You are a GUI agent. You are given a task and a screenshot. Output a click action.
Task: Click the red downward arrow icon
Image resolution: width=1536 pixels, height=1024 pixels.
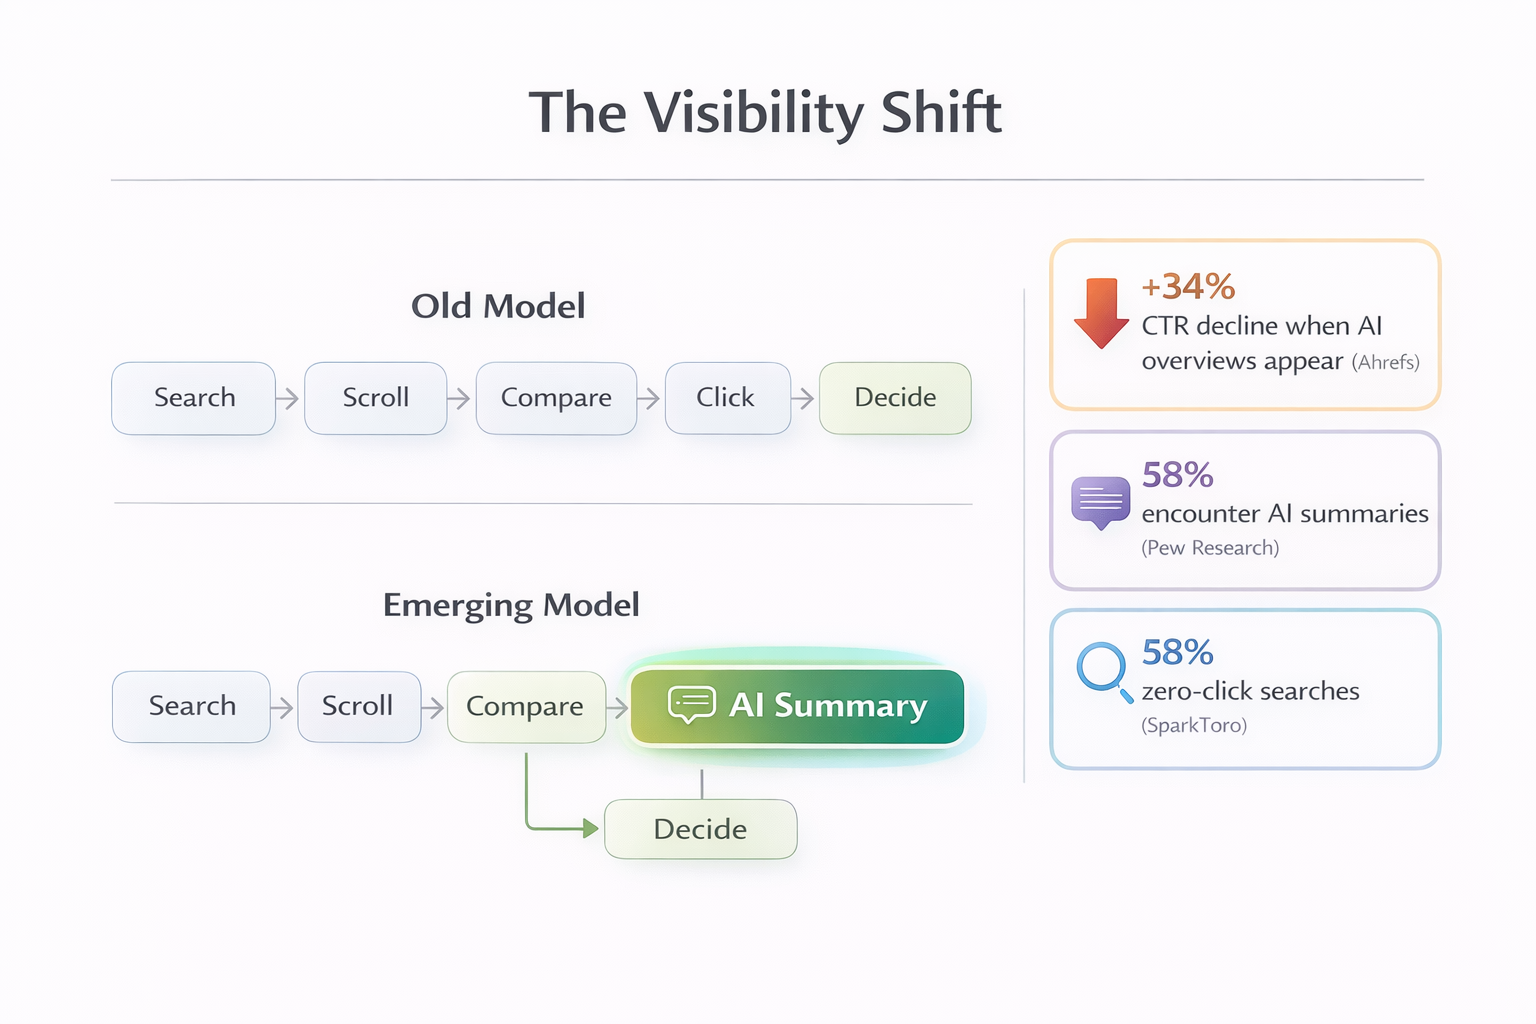coord(1101,313)
